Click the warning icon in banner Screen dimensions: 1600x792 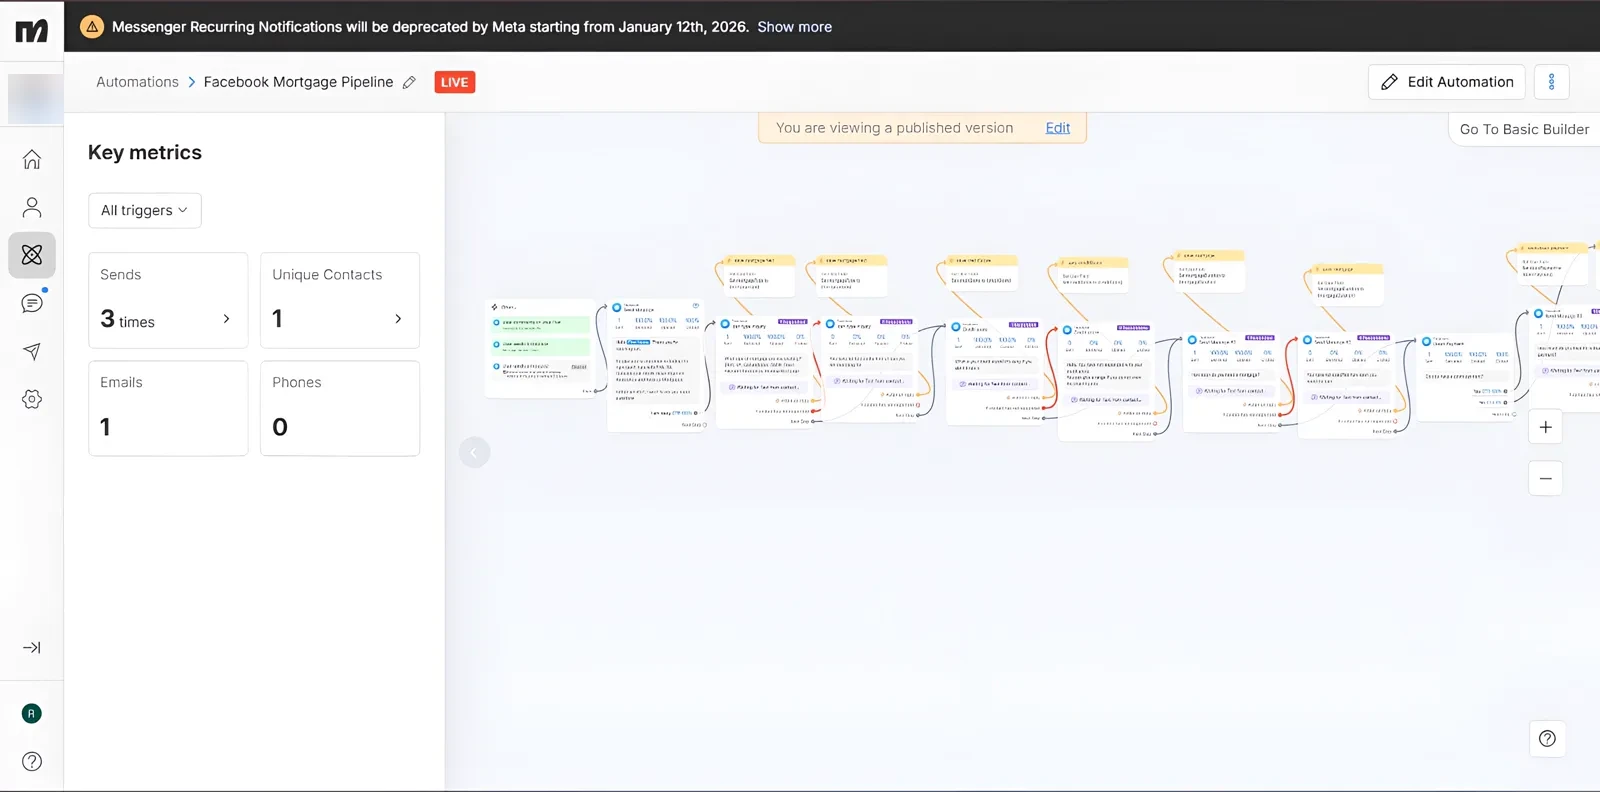pyautogui.click(x=91, y=27)
